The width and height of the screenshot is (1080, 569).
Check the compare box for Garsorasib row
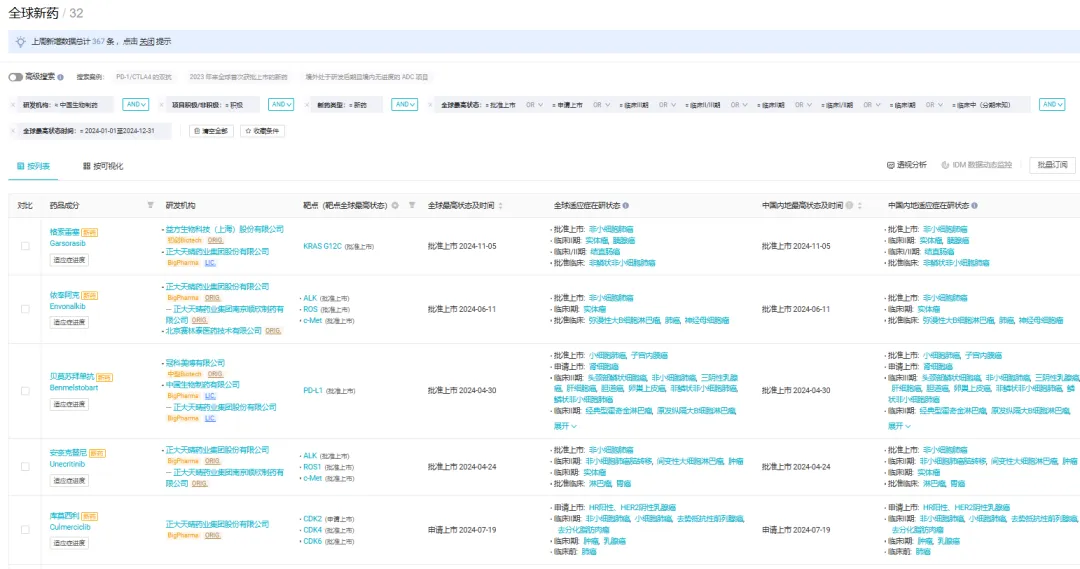pos(25,246)
